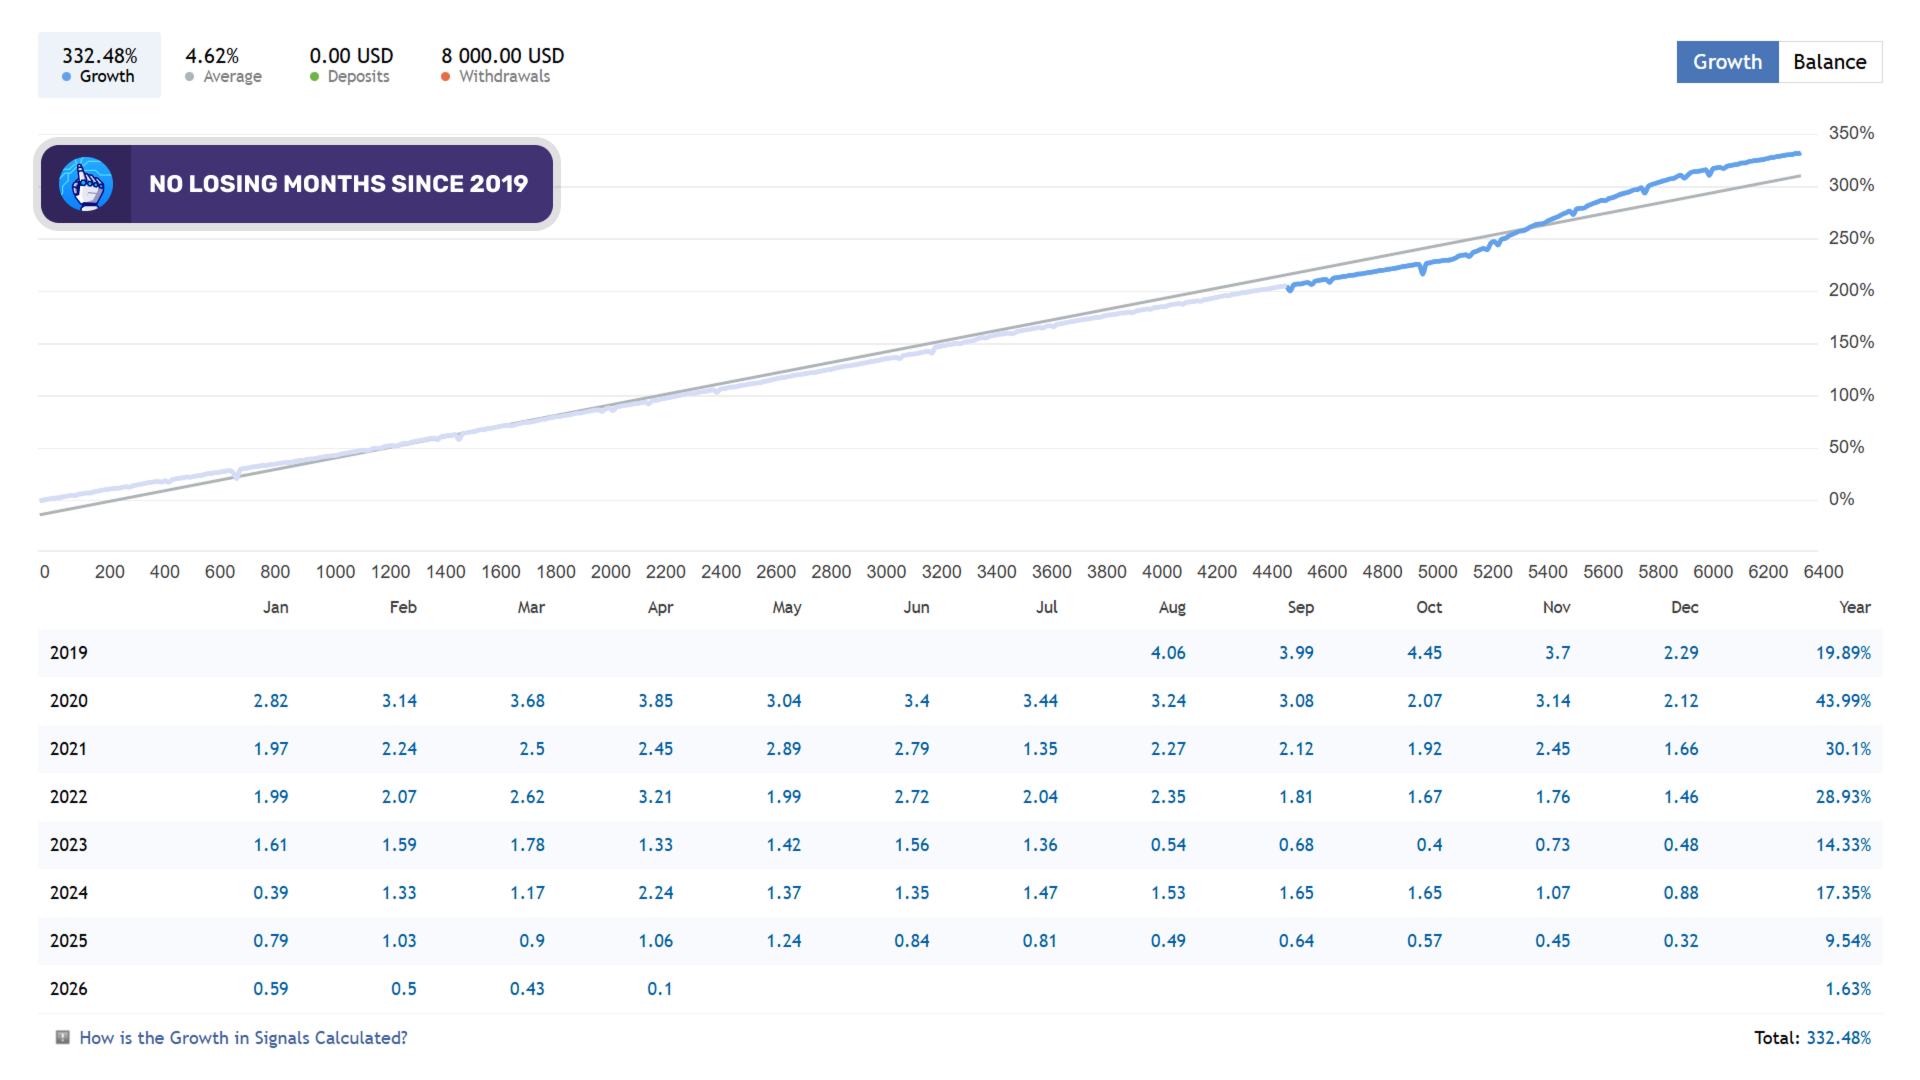Click 2021 July value 1.35
1920x1080 pixels.
[1040, 749]
